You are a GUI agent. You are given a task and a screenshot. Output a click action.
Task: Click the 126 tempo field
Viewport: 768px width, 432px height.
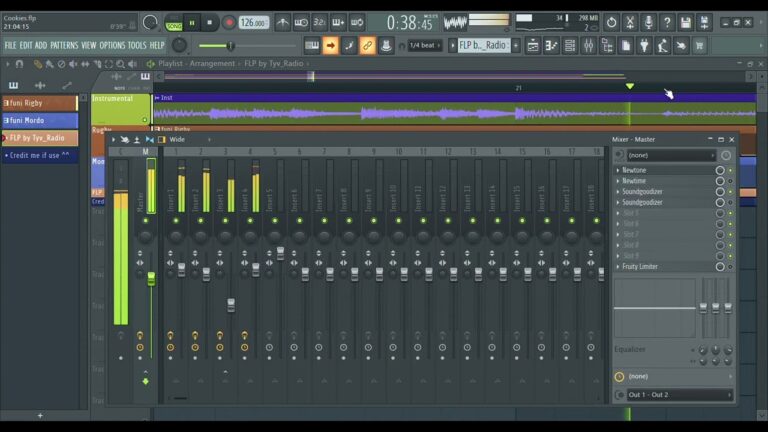(253, 23)
